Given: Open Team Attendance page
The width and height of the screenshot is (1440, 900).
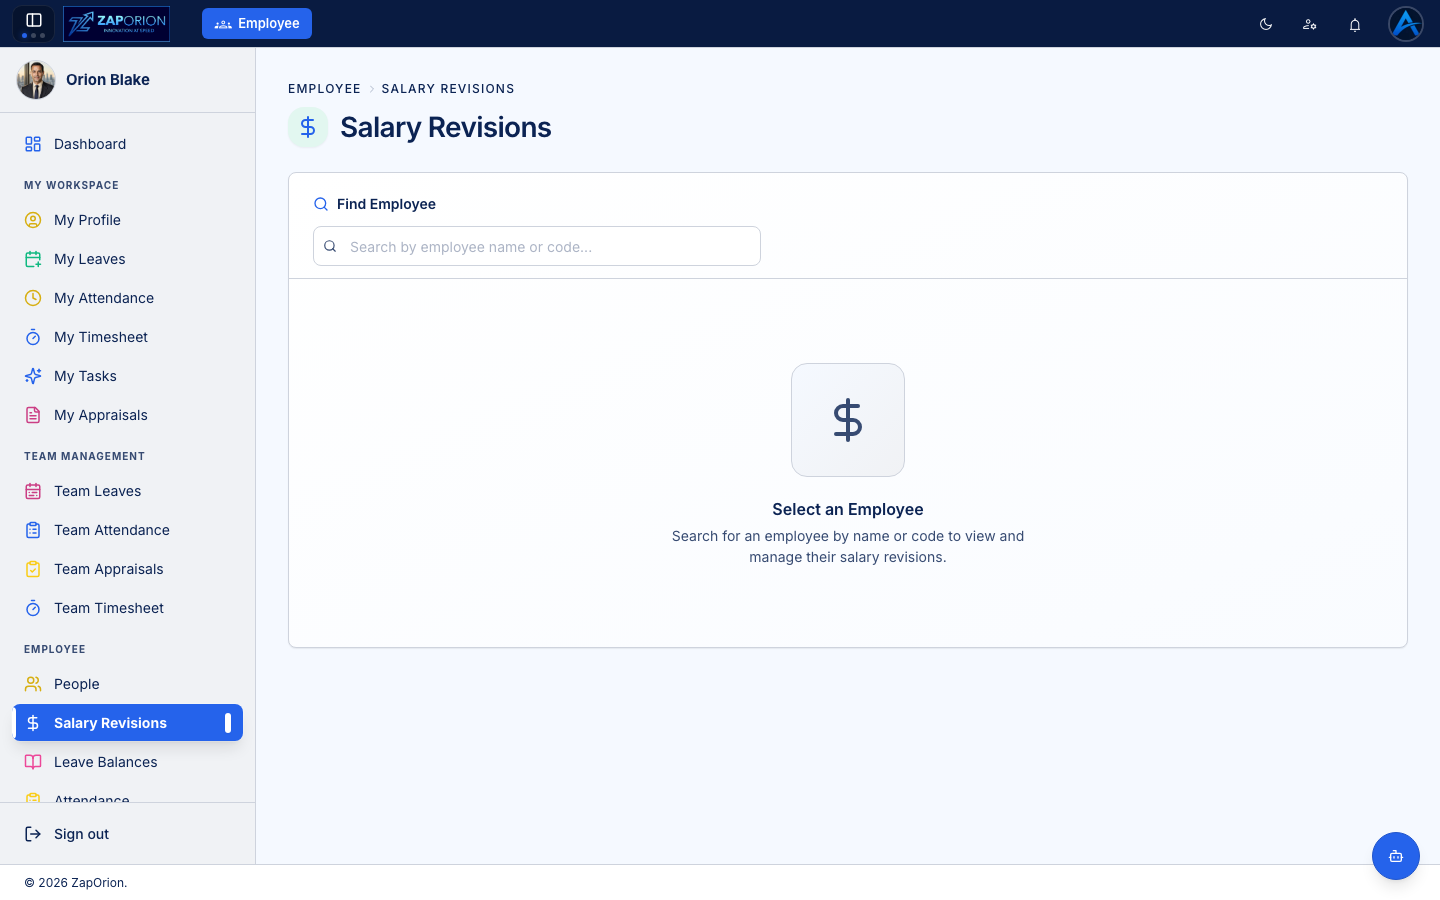Looking at the screenshot, I should 128,530.
